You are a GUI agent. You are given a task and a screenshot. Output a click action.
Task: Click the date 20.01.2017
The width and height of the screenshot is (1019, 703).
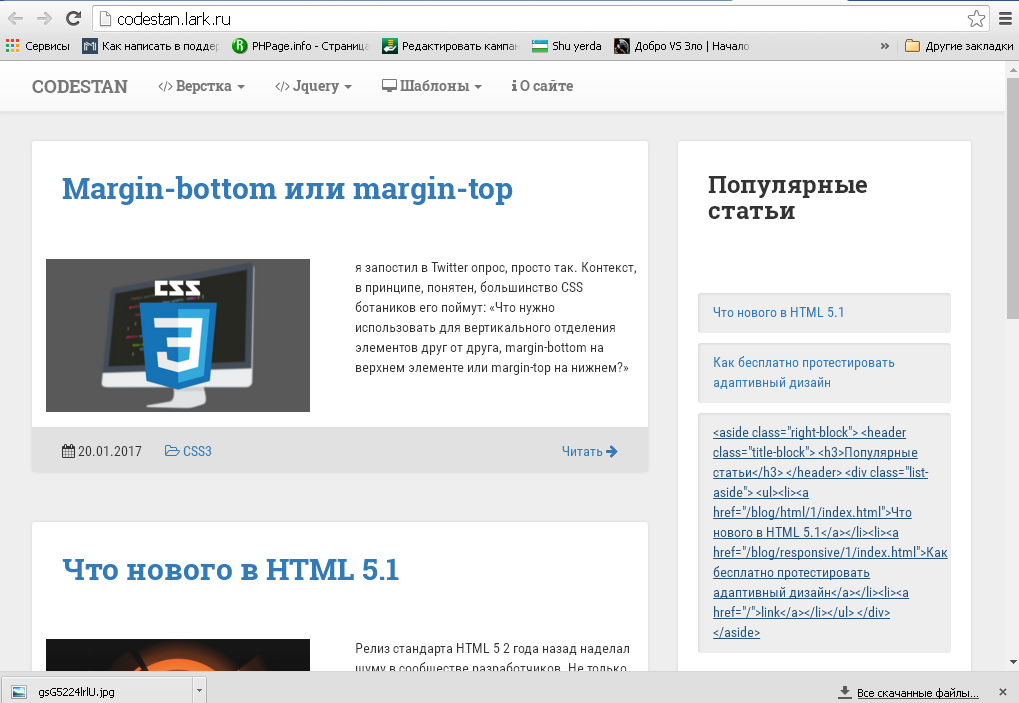pyautogui.click(x=110, y=451)
